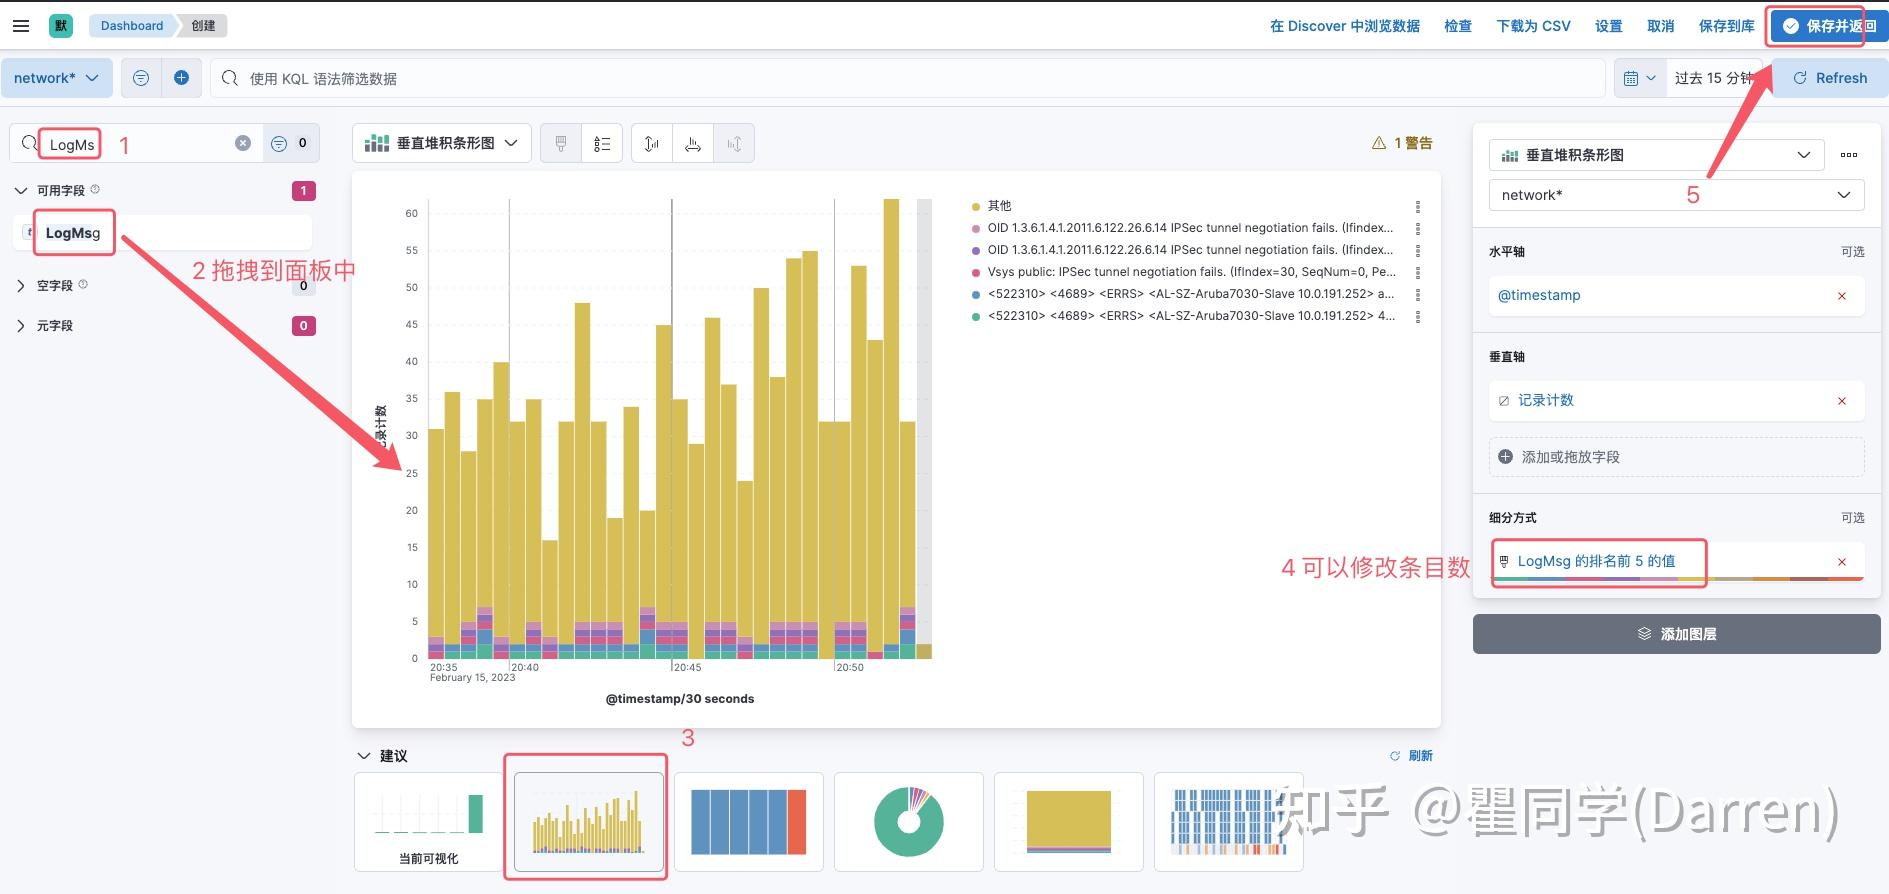Click the Refresh button
This screenshot has width=1889, height=894.
1830,78
